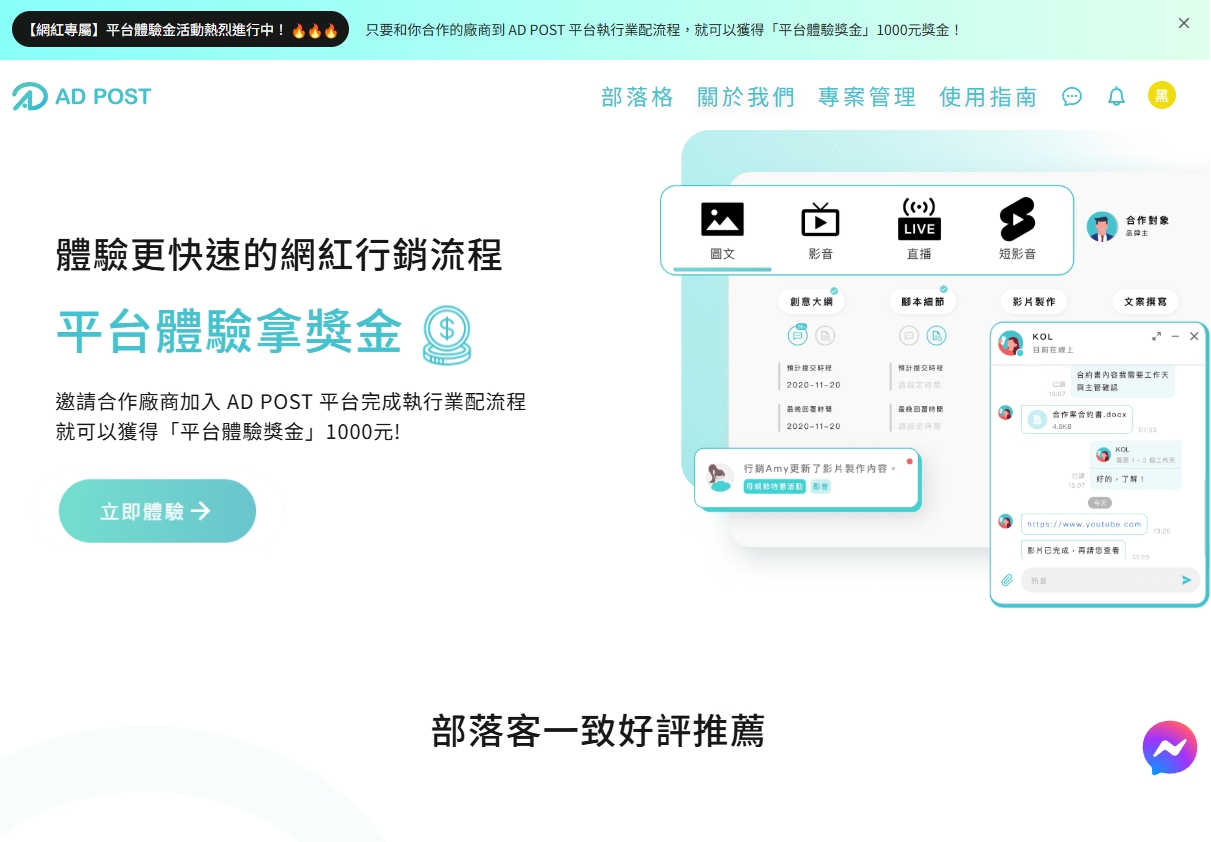The width and height of the screenshot is (1211, 842).
Task: Select the 創意大綱 step pill
Action: point(811,301)
